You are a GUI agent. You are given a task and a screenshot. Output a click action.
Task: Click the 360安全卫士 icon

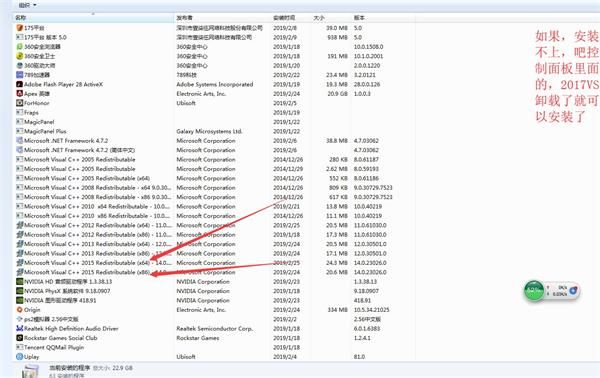pos(20,56)
